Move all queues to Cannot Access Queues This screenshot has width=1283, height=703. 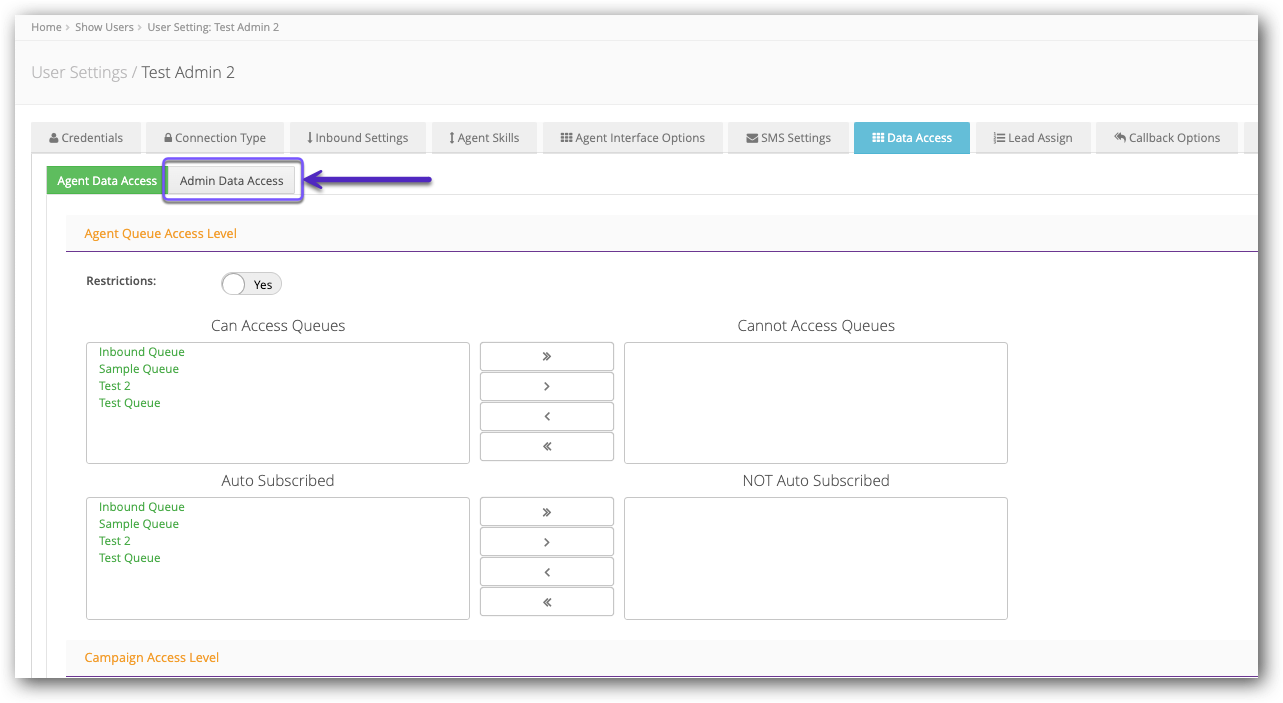(546, 355)
